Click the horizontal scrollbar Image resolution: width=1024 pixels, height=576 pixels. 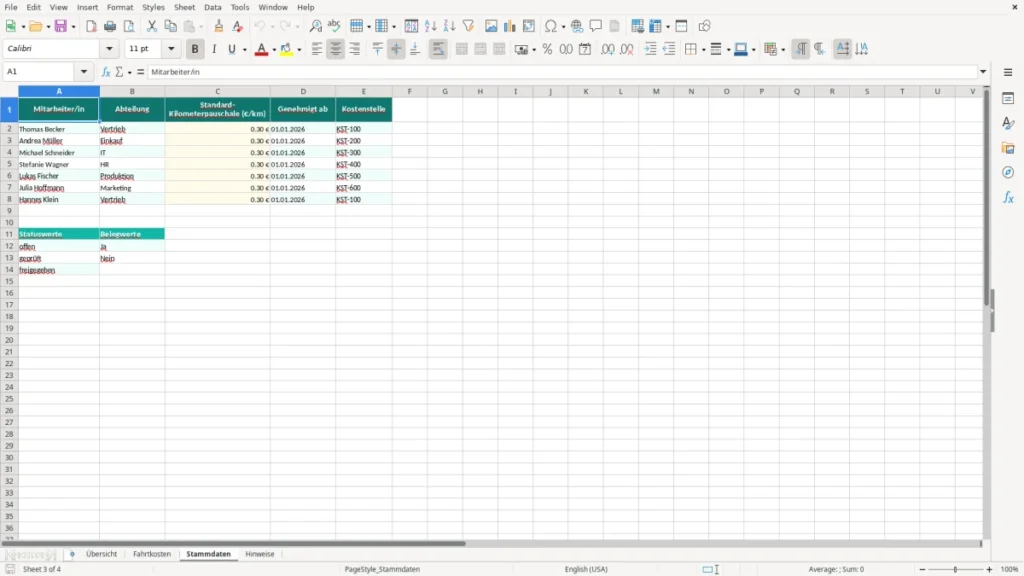pyautogui.click(x=234, y=543)
